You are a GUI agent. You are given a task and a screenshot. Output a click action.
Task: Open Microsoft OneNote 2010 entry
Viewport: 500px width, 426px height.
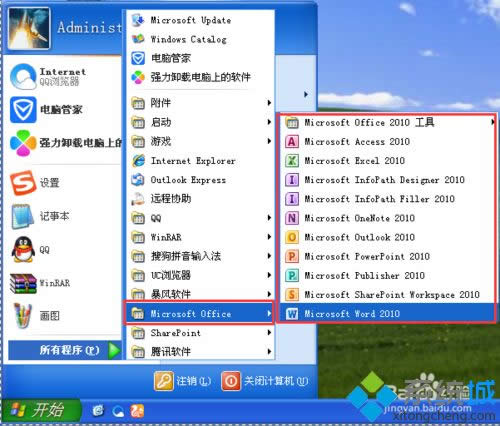coord(387,218)
